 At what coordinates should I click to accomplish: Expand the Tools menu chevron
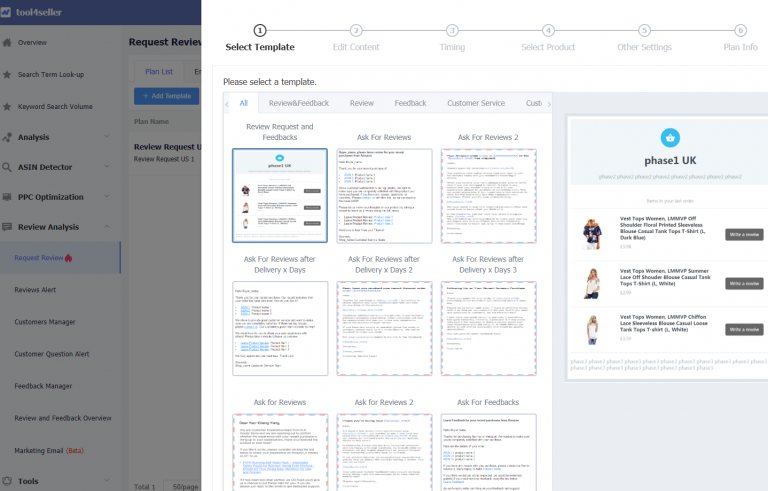coord(107,480)
